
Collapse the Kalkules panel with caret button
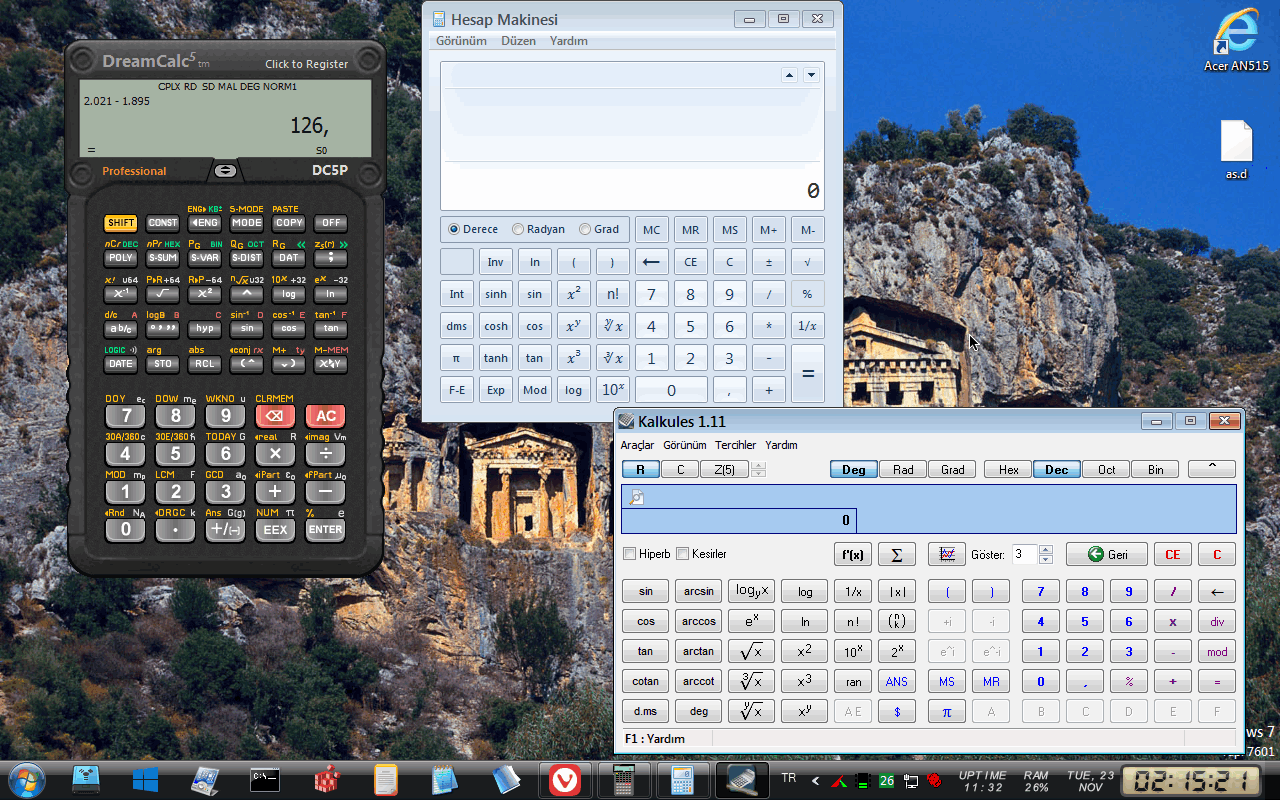click(x=1212, y=469)
